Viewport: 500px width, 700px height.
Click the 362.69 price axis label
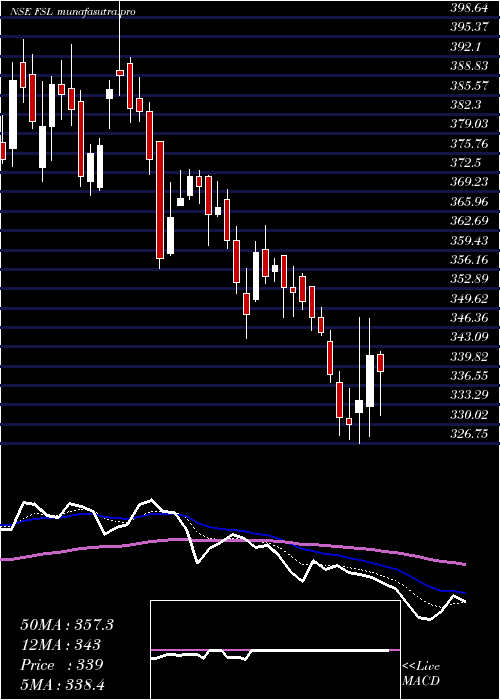[469, 221]
